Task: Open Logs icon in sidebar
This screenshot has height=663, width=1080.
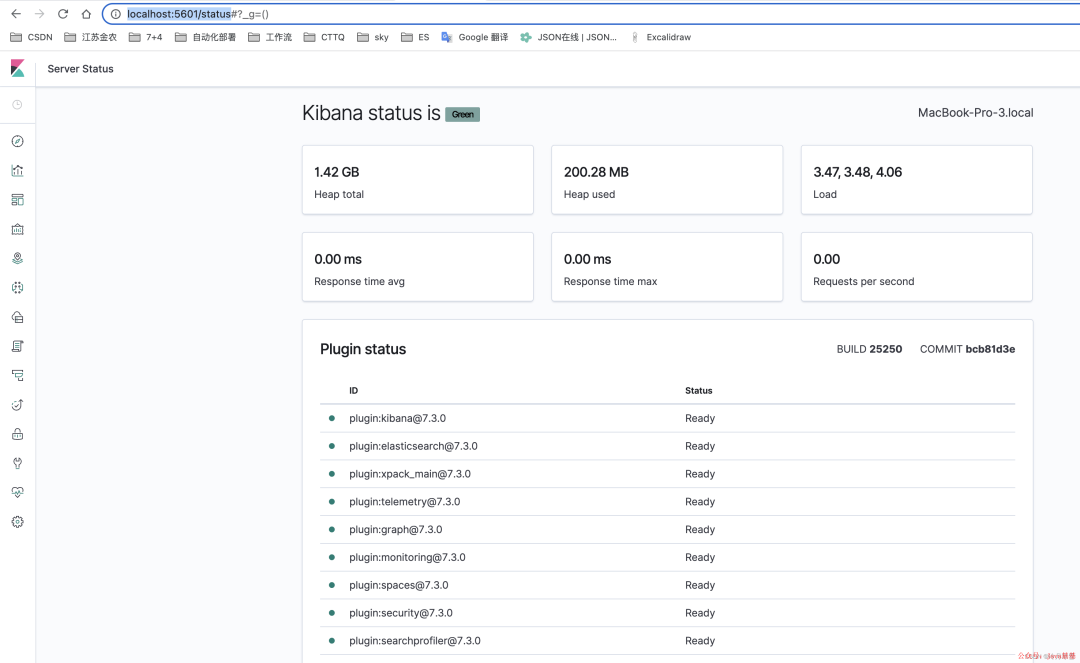Action: tap(17, 346)
